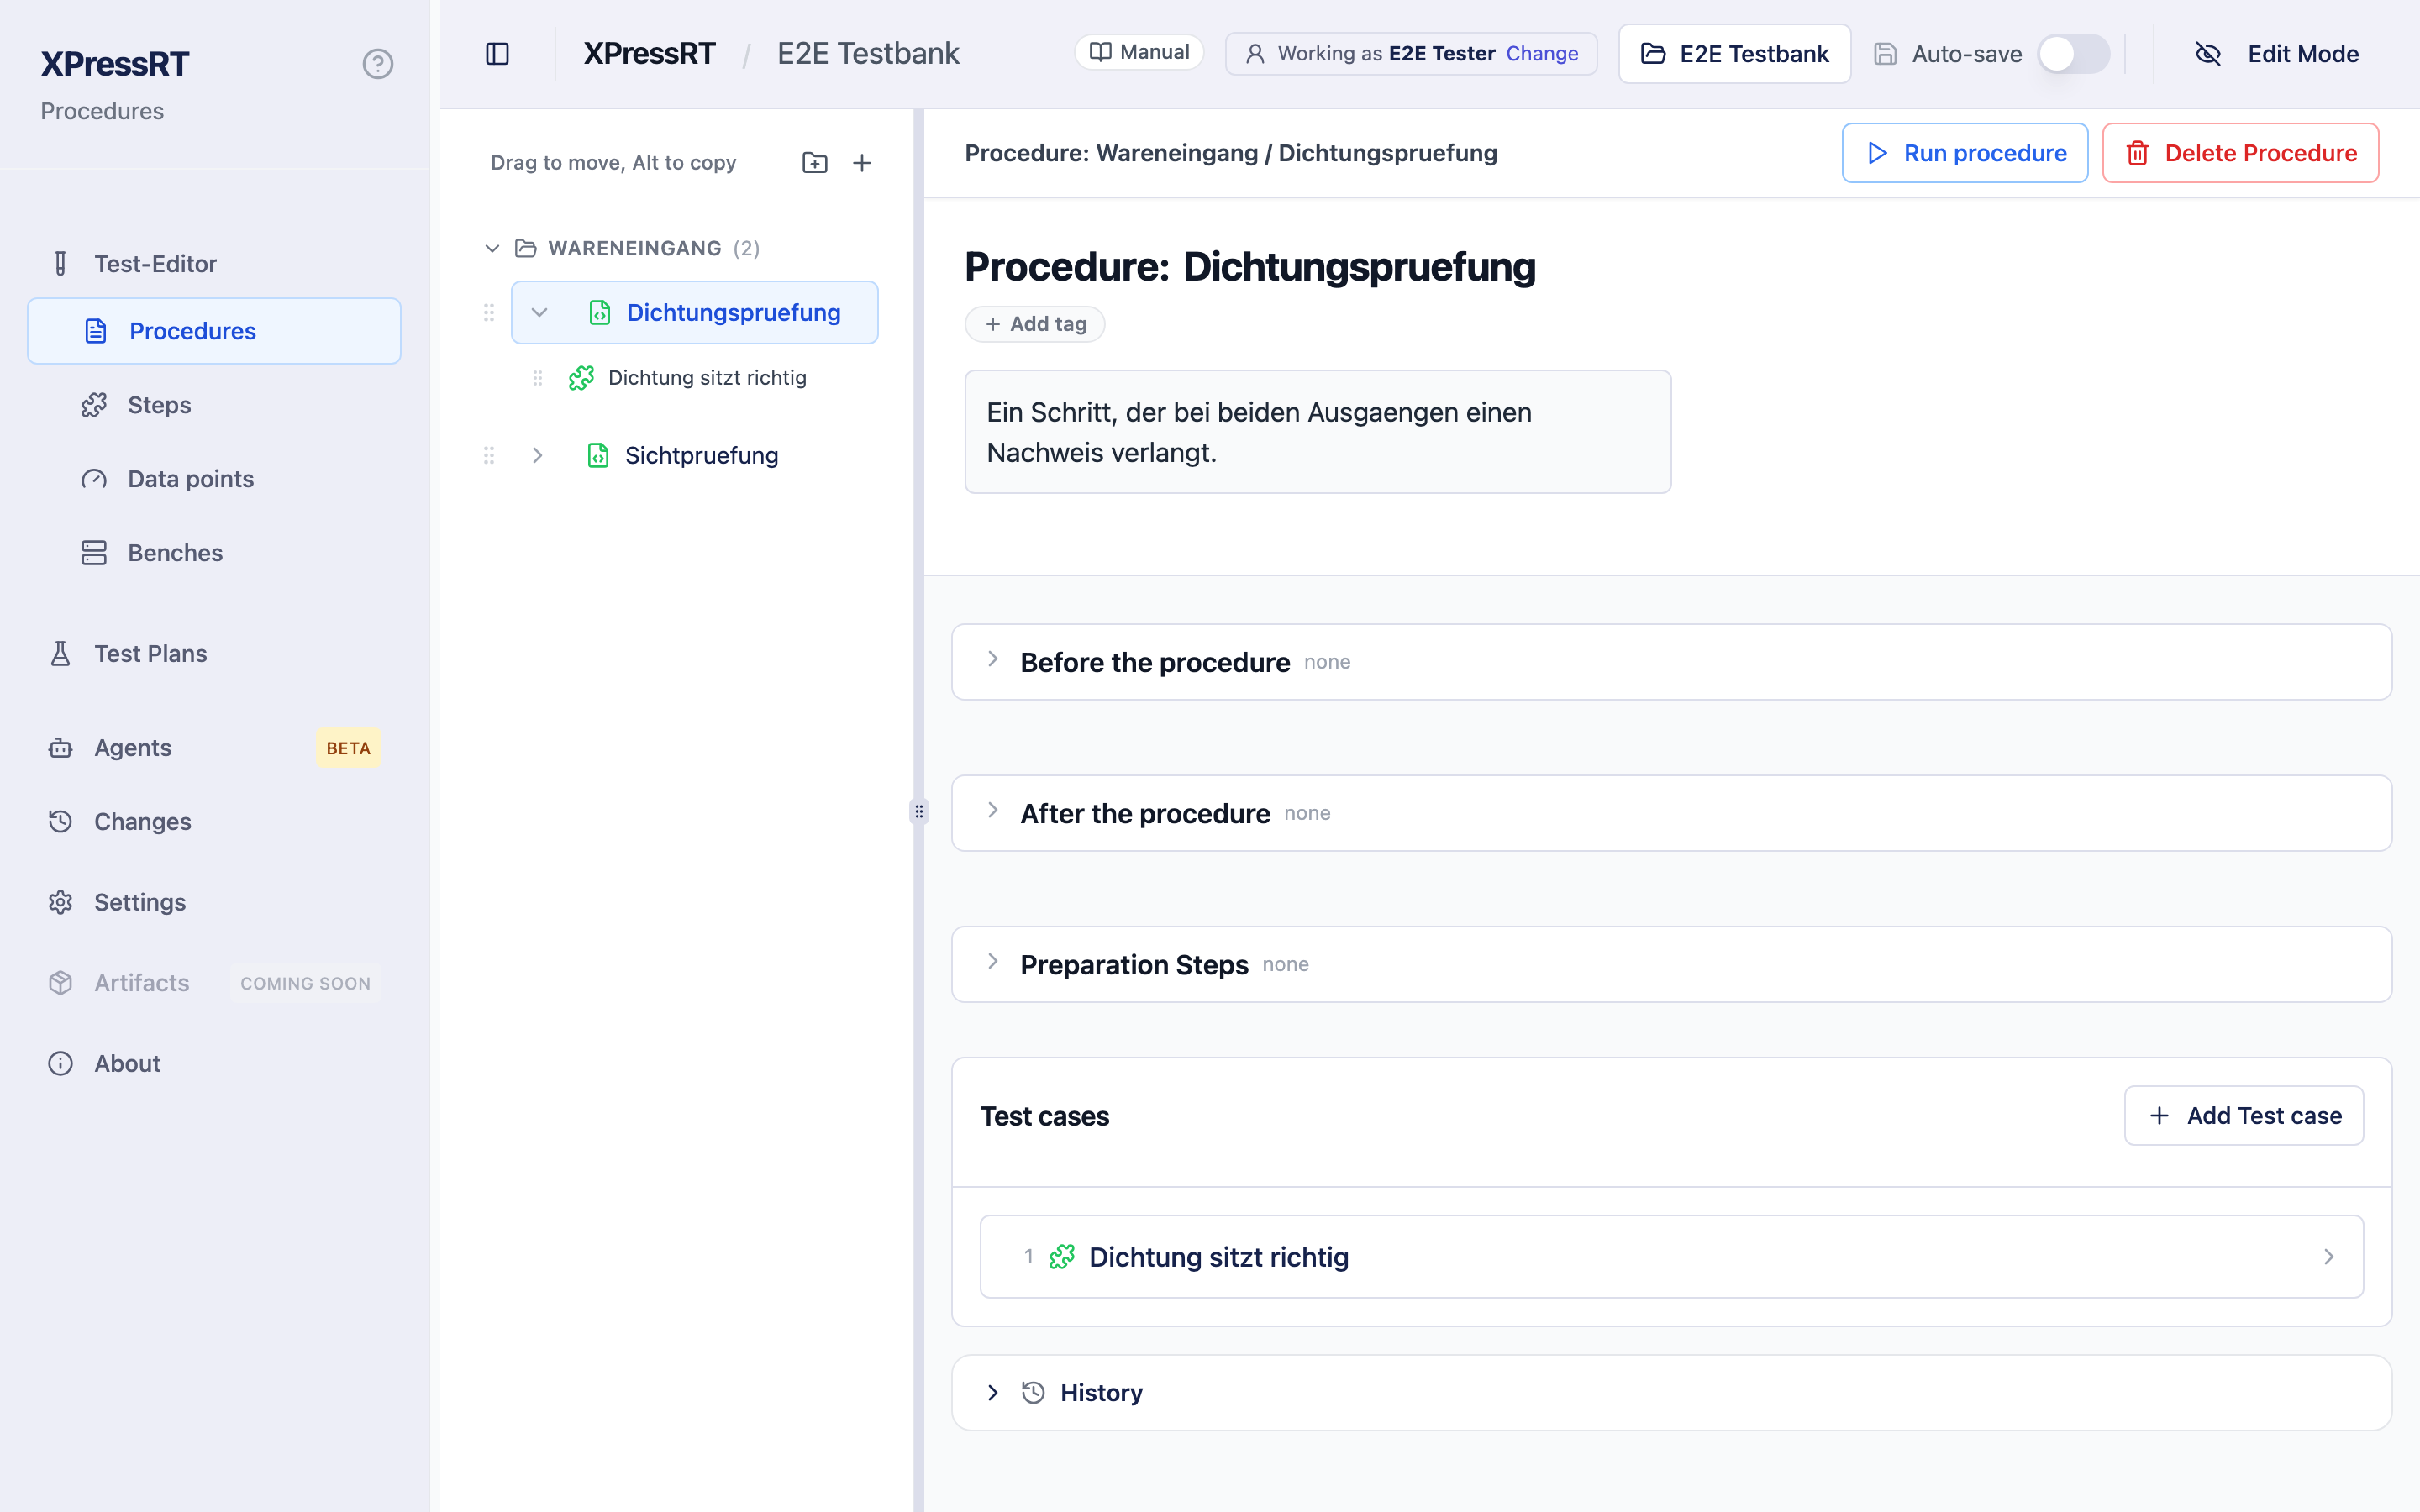Click the Auto-save disk icon
Viewport: 2420px width, 1512px height.
click(1885, 54)
